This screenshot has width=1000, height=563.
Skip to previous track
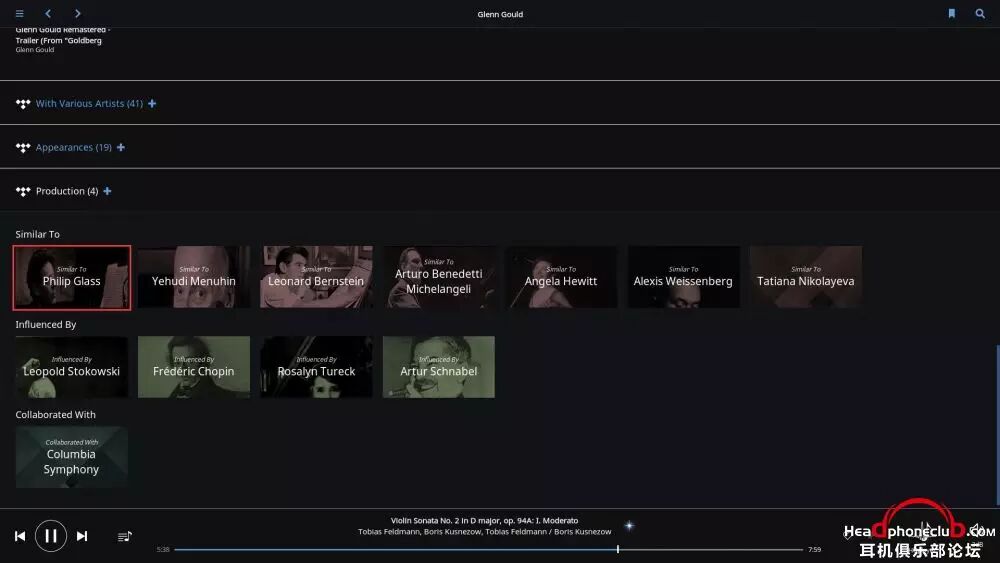(x=20, y=536)
